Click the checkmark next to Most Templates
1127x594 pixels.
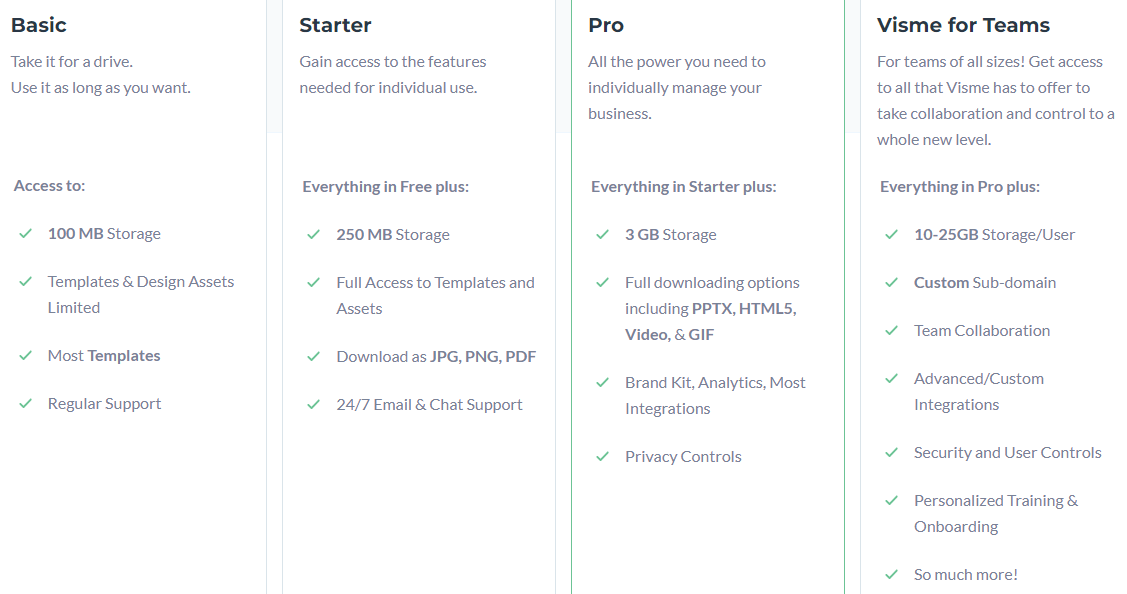click(26, 355)
